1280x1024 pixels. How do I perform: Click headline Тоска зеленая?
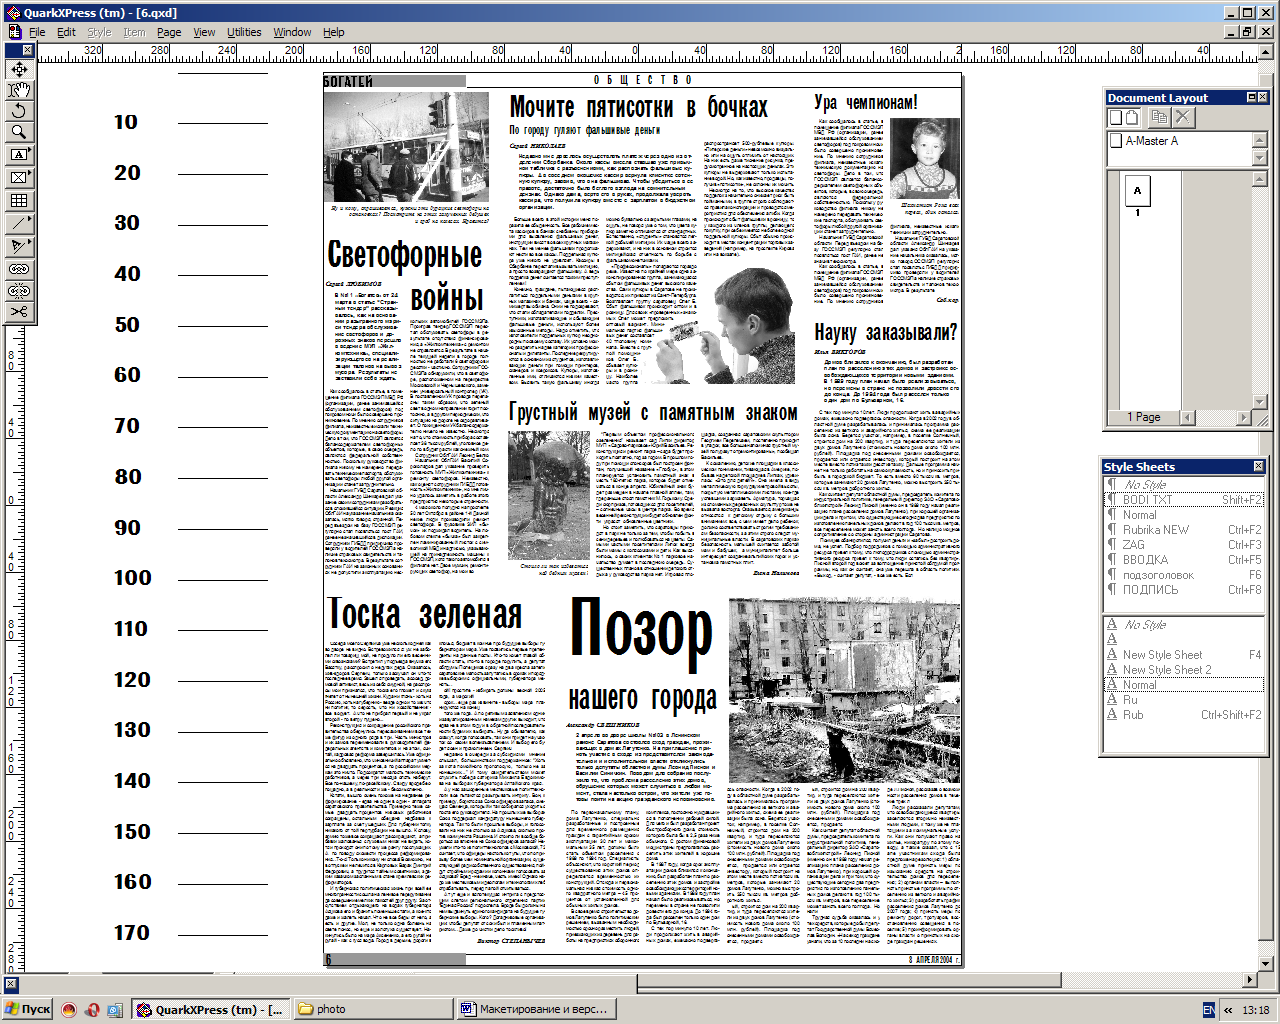[424, 614]
